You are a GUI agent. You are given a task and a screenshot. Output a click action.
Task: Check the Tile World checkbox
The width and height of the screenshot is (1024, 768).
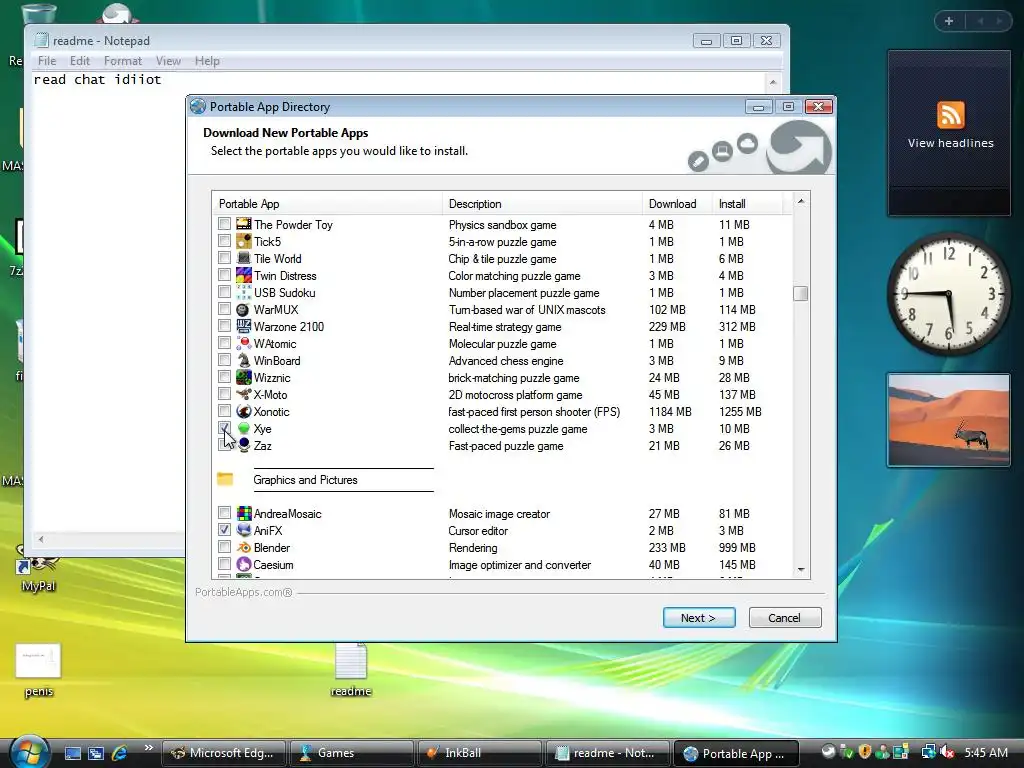(x=224, y=258)
